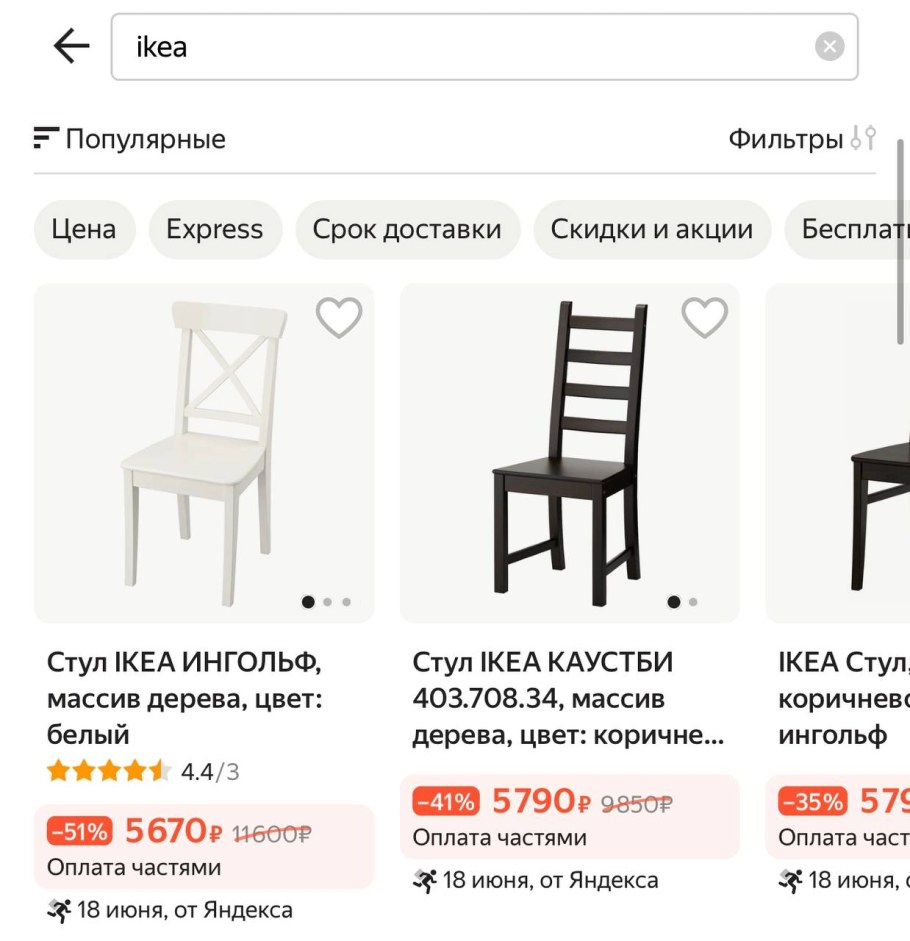
Task: Add the white ИНГОЛЬФ chair to favorites
Action: pos(338,317)
